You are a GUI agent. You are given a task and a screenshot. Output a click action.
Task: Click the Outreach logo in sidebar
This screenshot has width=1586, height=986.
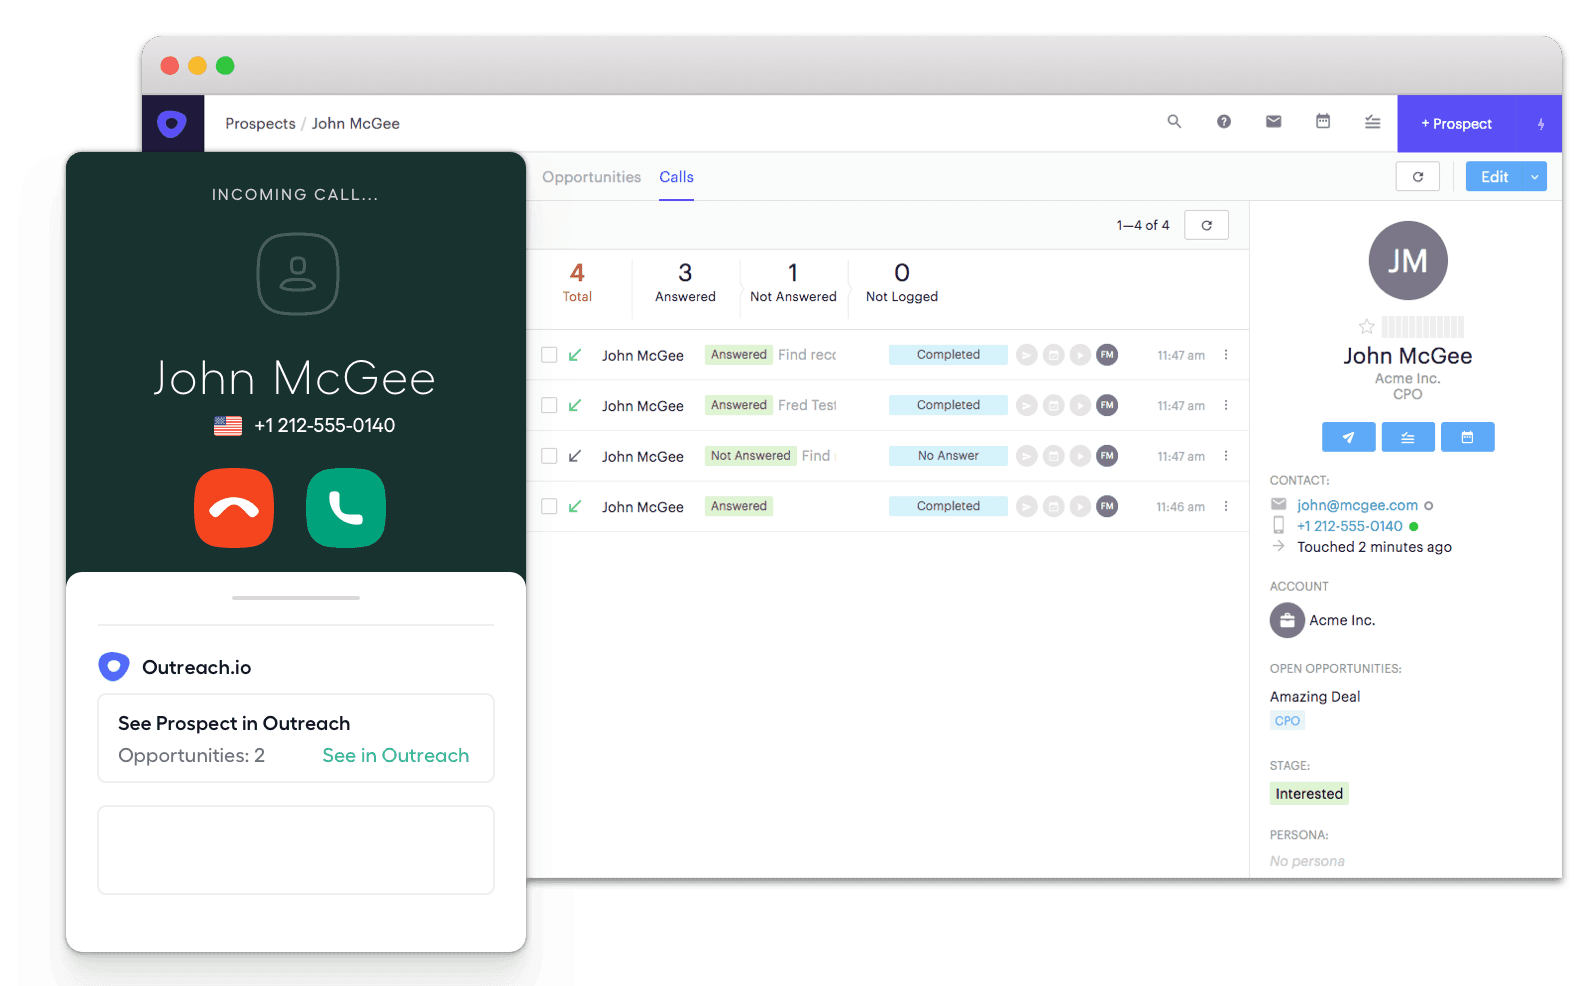coord(172,124)
